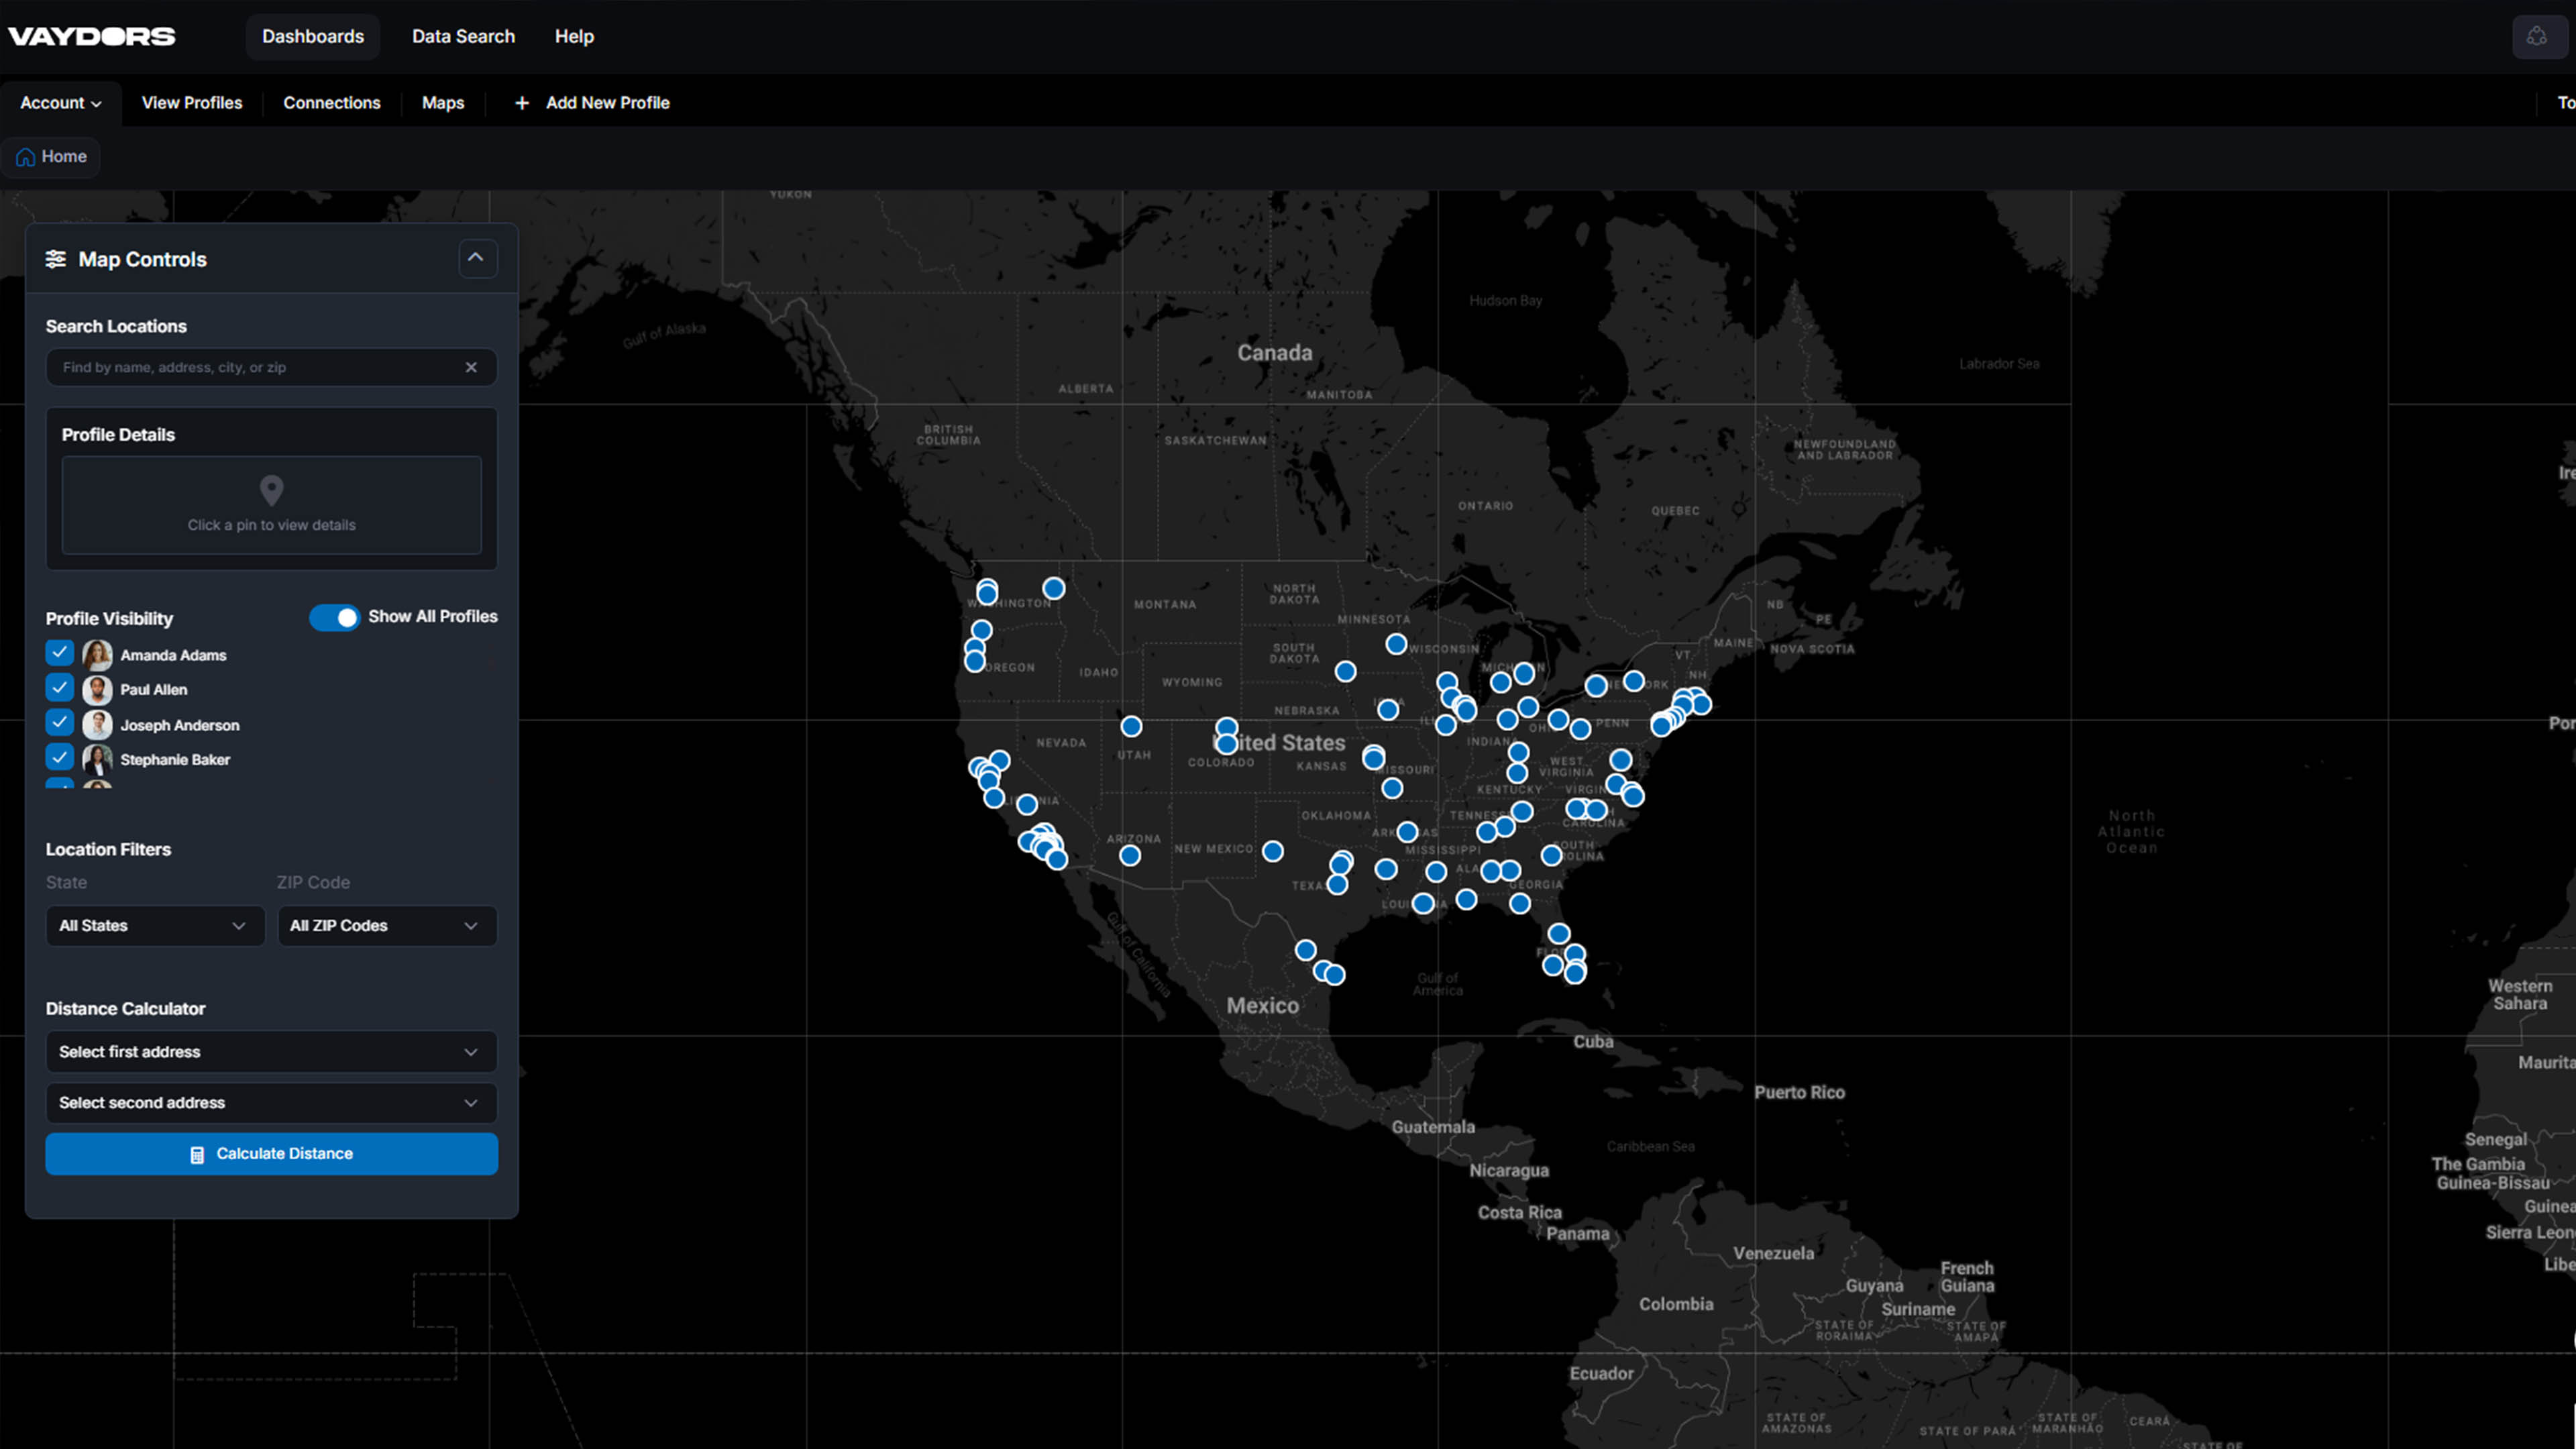
Task: Click Add New Profile
Action: (x=592, y=103)
